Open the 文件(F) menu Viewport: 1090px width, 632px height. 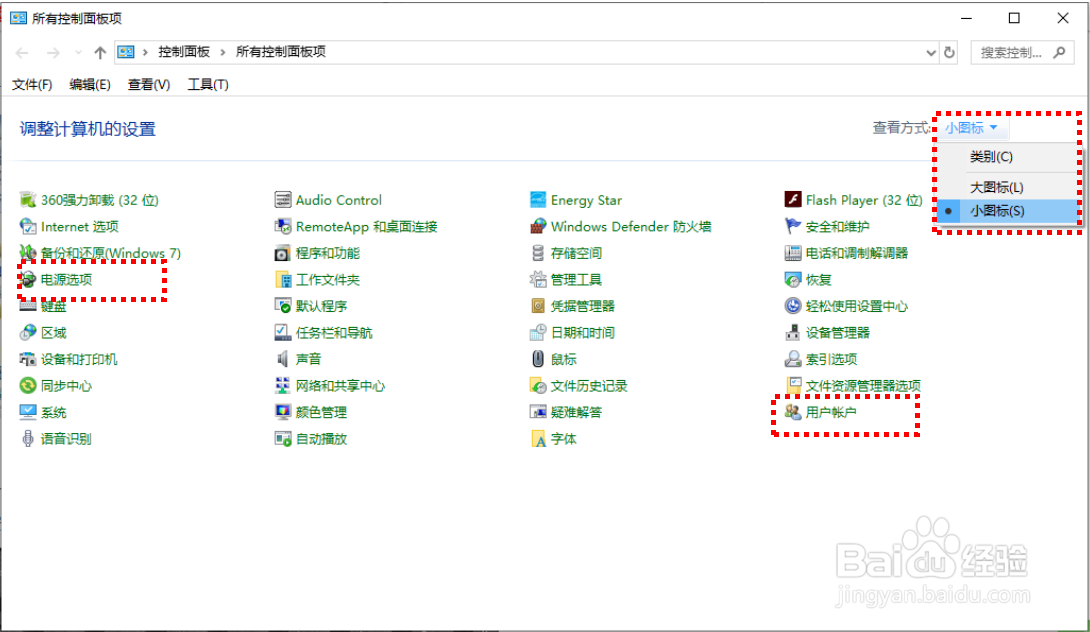pyautogui.click(x=31, y=84)
